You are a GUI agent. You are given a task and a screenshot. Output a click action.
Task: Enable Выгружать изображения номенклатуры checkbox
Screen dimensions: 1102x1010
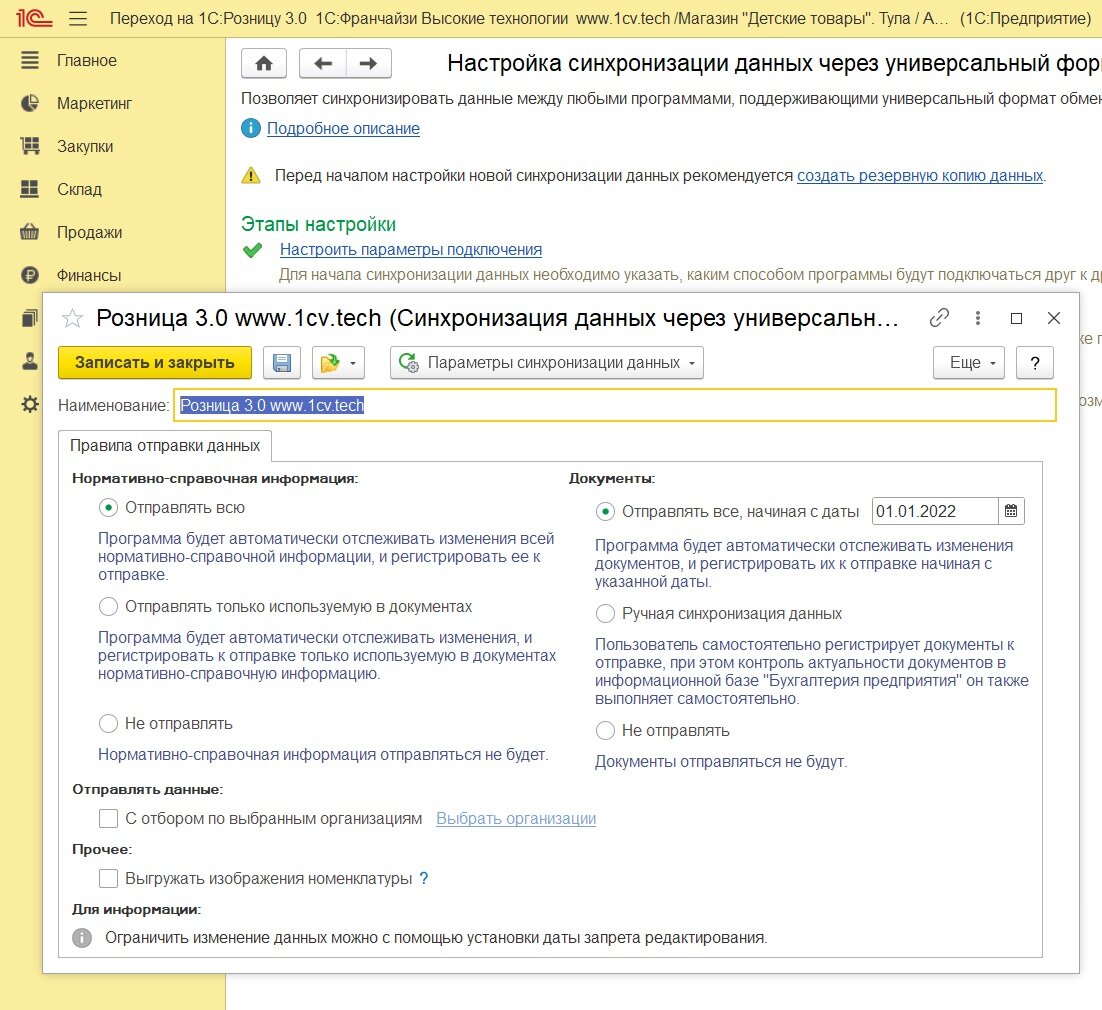(108, 878)
